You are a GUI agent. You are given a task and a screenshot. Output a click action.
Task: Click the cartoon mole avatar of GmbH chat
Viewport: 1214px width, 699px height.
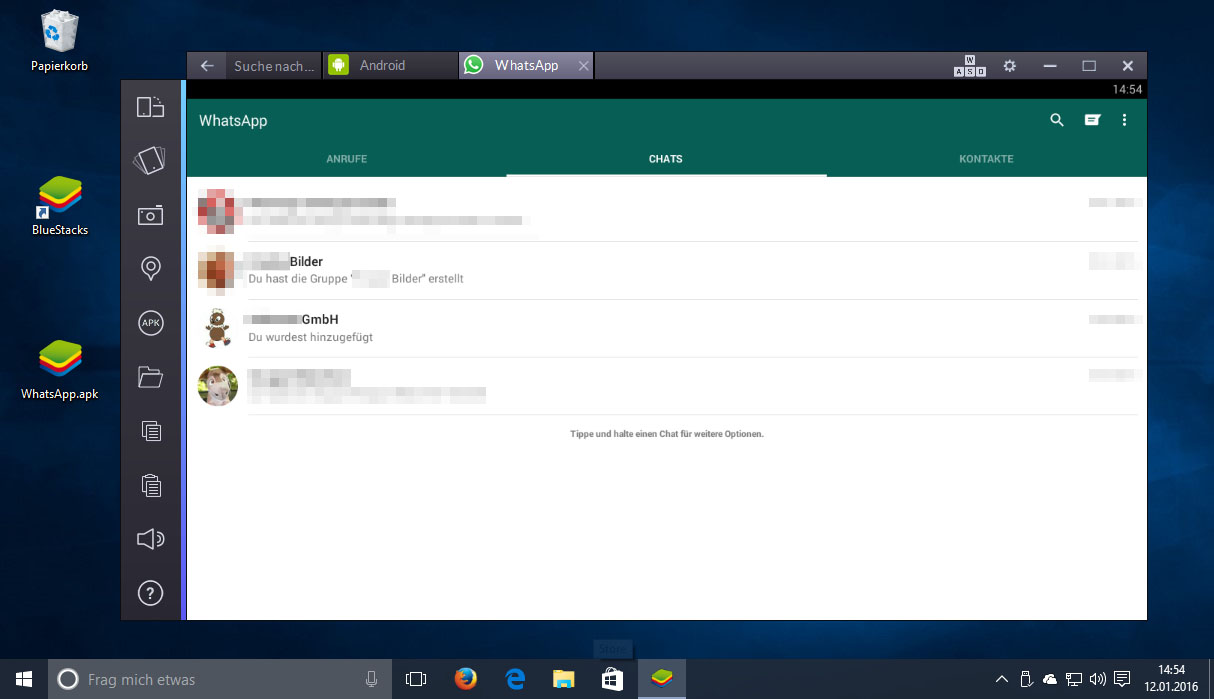click(217, 328)
